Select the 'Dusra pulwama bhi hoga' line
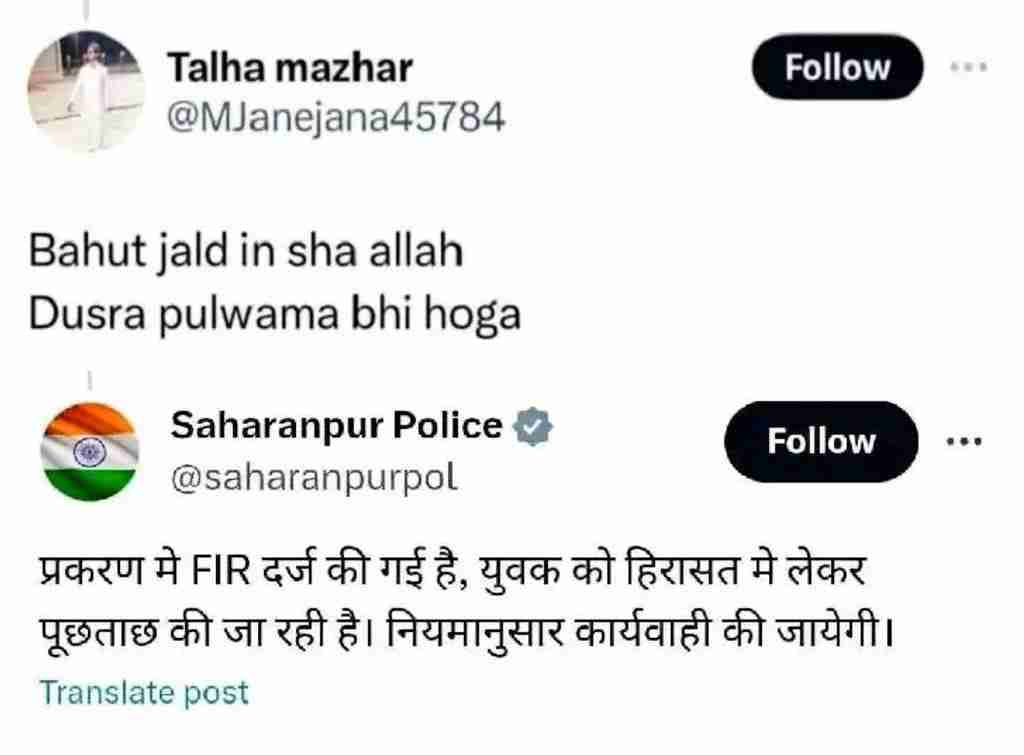1024x755 pixels. coord(275,315)
